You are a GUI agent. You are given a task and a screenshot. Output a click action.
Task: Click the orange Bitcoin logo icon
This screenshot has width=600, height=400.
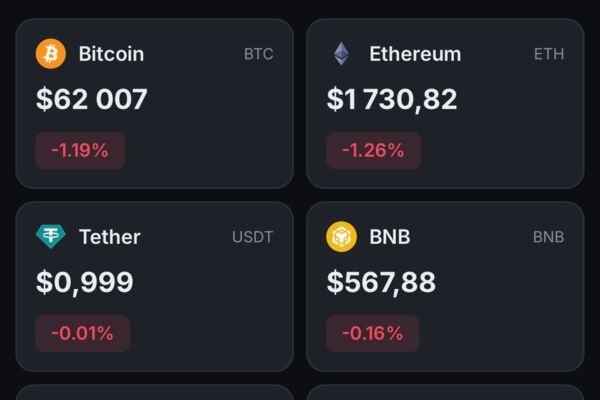(x=51, y=54)
